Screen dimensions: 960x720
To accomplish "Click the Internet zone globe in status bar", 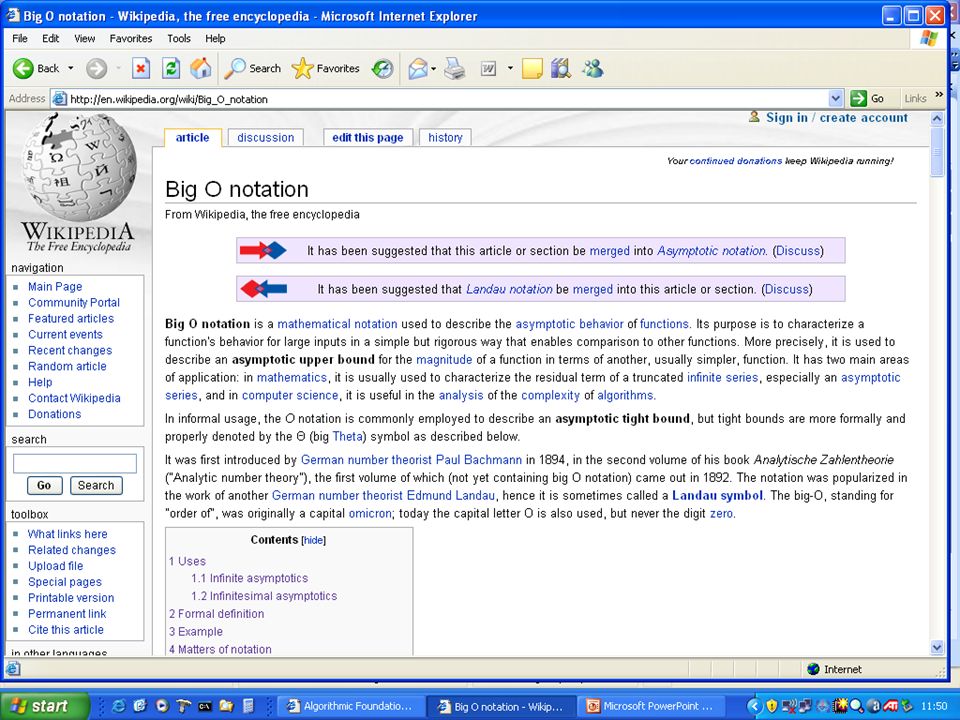I will pos(813,669).
